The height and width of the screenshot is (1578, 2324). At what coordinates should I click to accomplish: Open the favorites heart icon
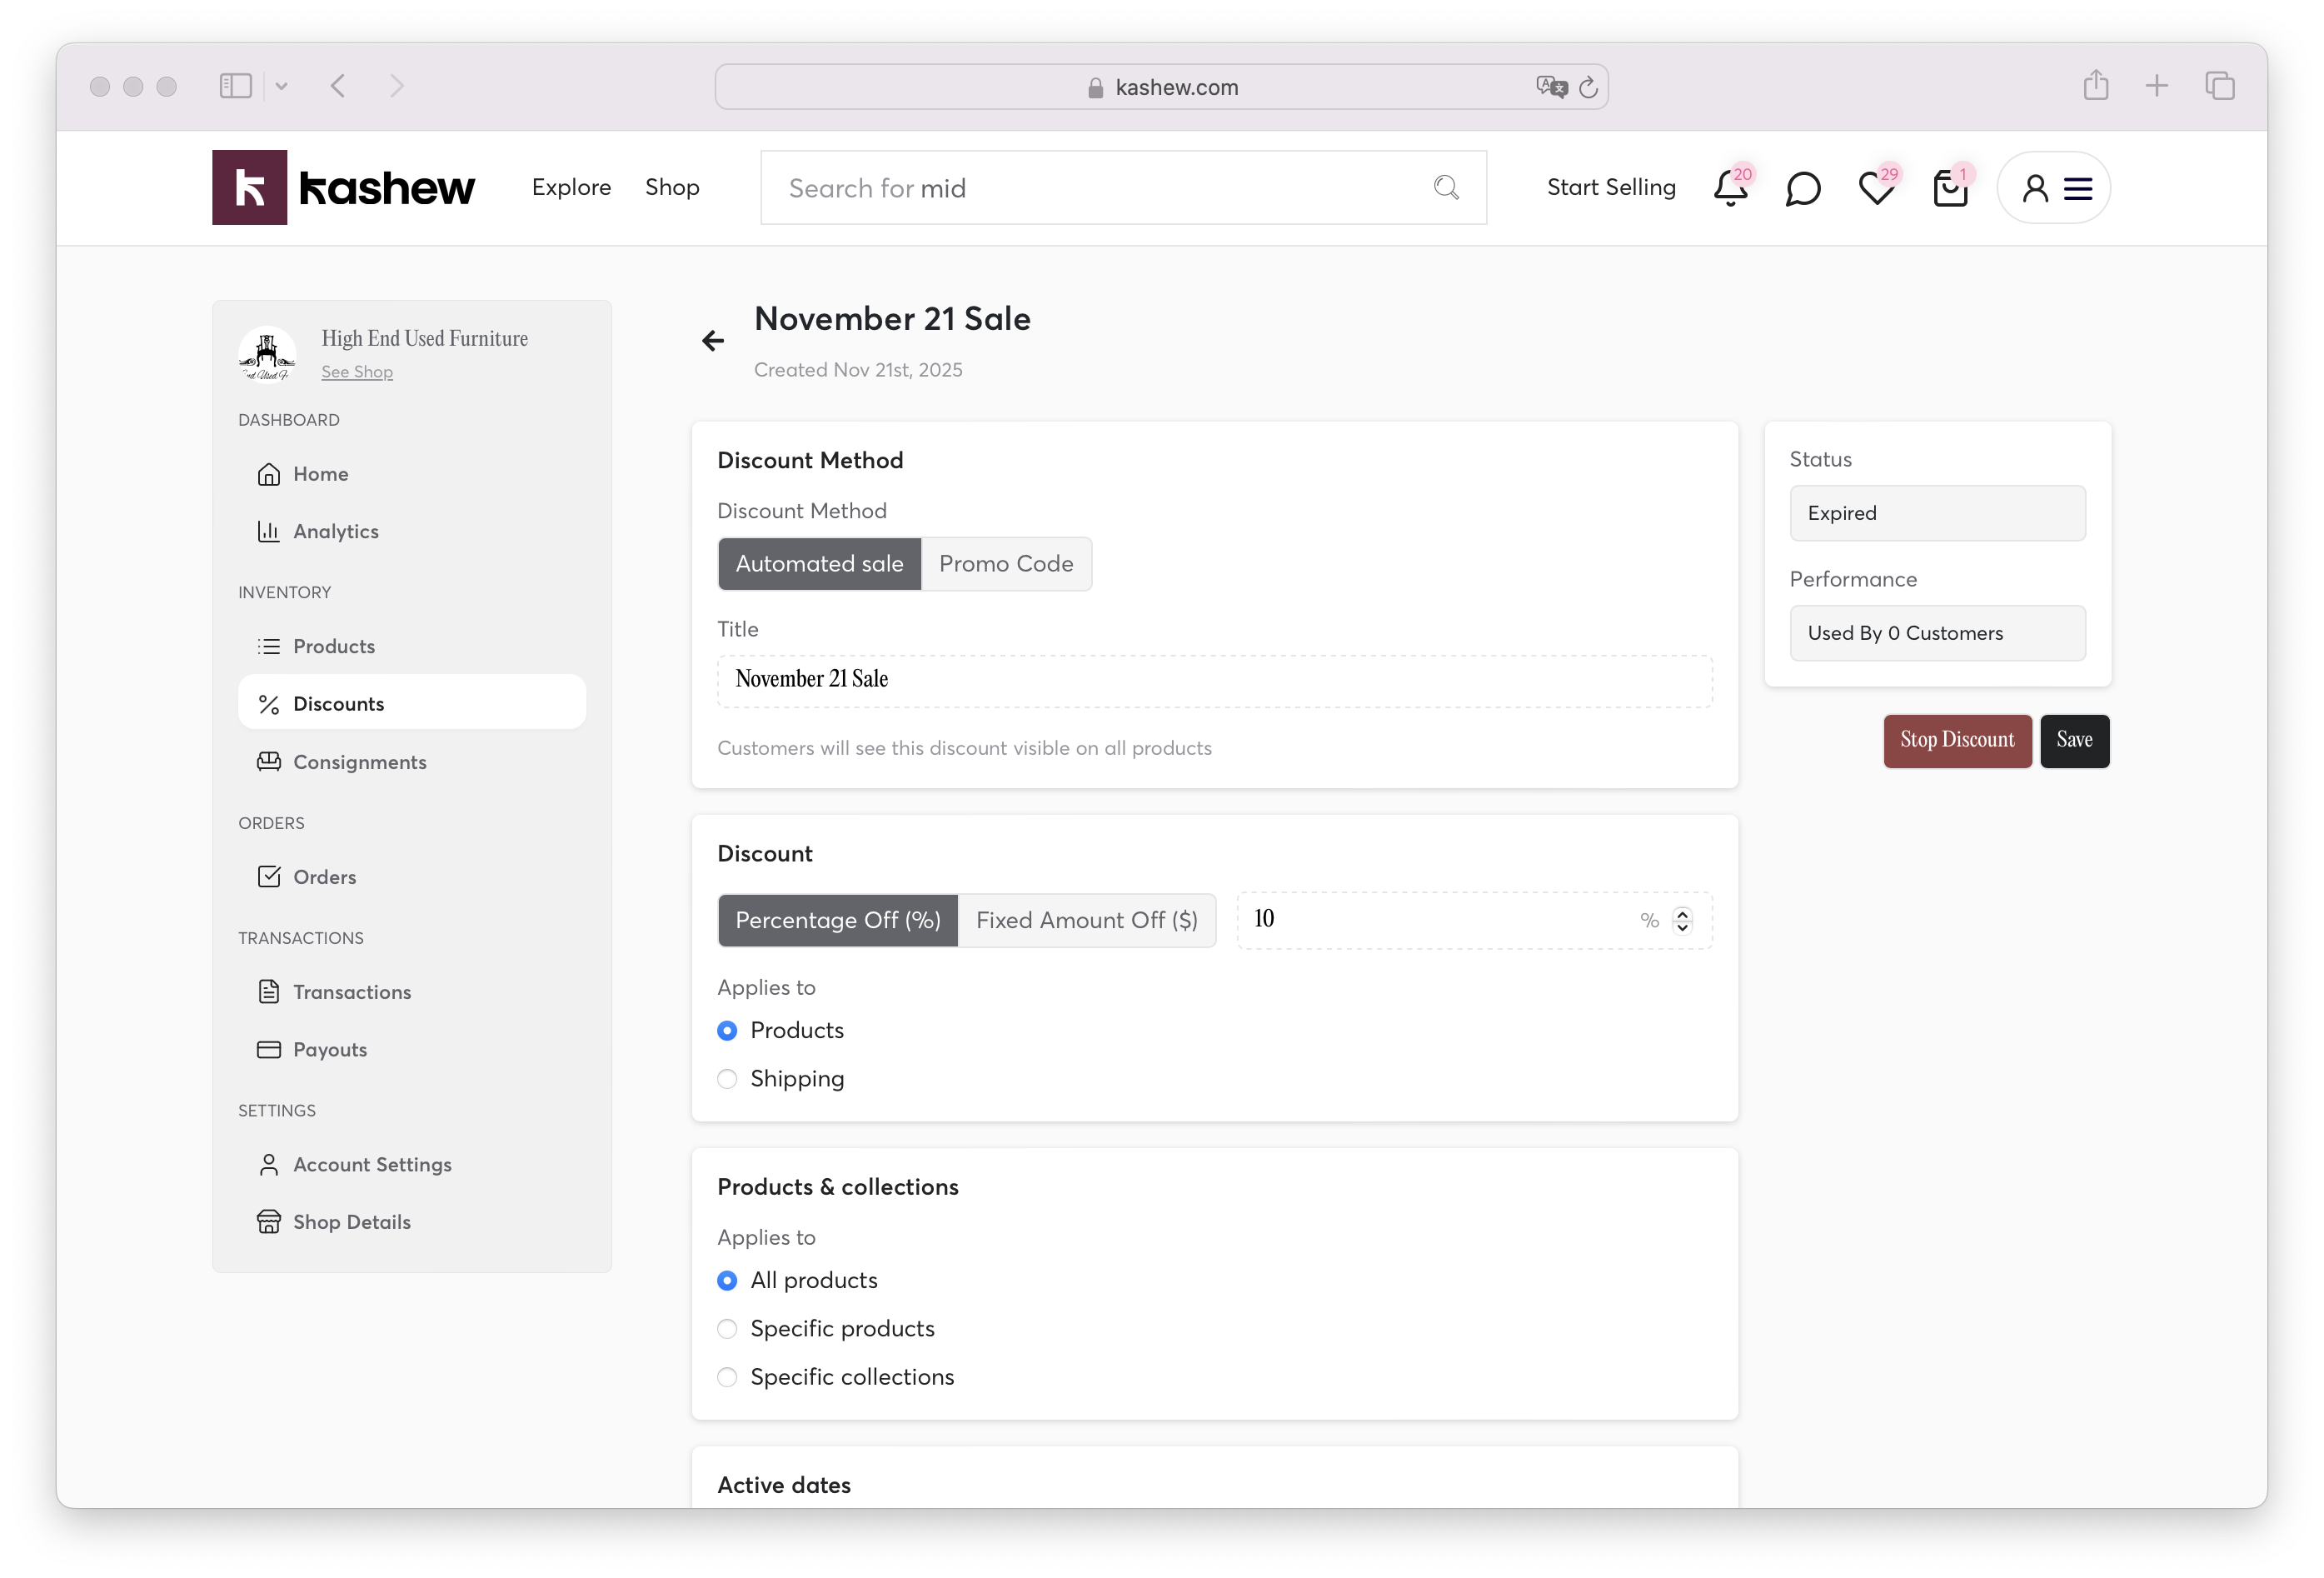pos(1876,188)
